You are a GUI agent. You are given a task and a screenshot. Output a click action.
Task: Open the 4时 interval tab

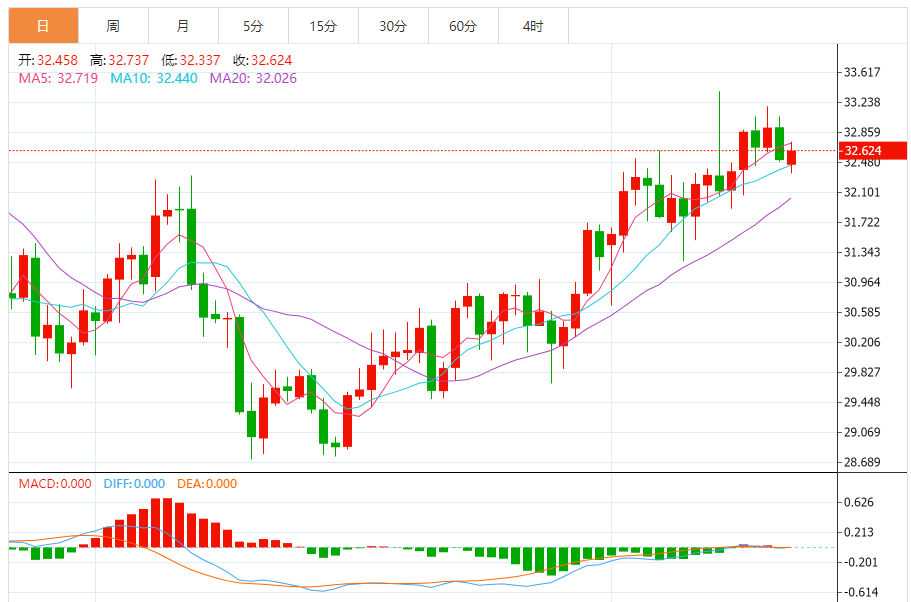click(533, 26)
